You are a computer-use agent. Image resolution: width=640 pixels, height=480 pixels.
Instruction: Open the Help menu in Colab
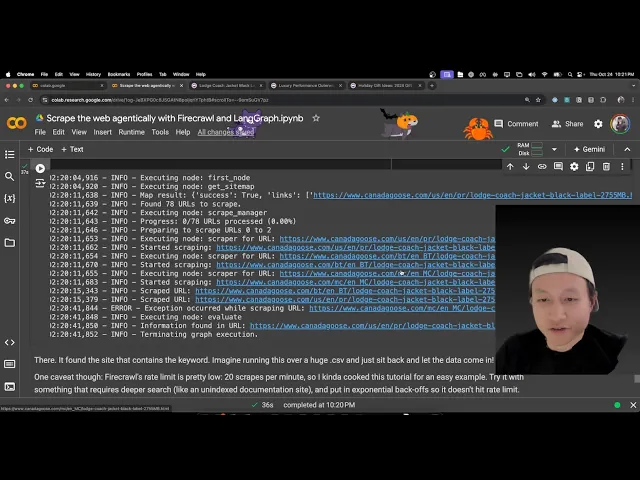pyautogui.click(x=183, y=132)
